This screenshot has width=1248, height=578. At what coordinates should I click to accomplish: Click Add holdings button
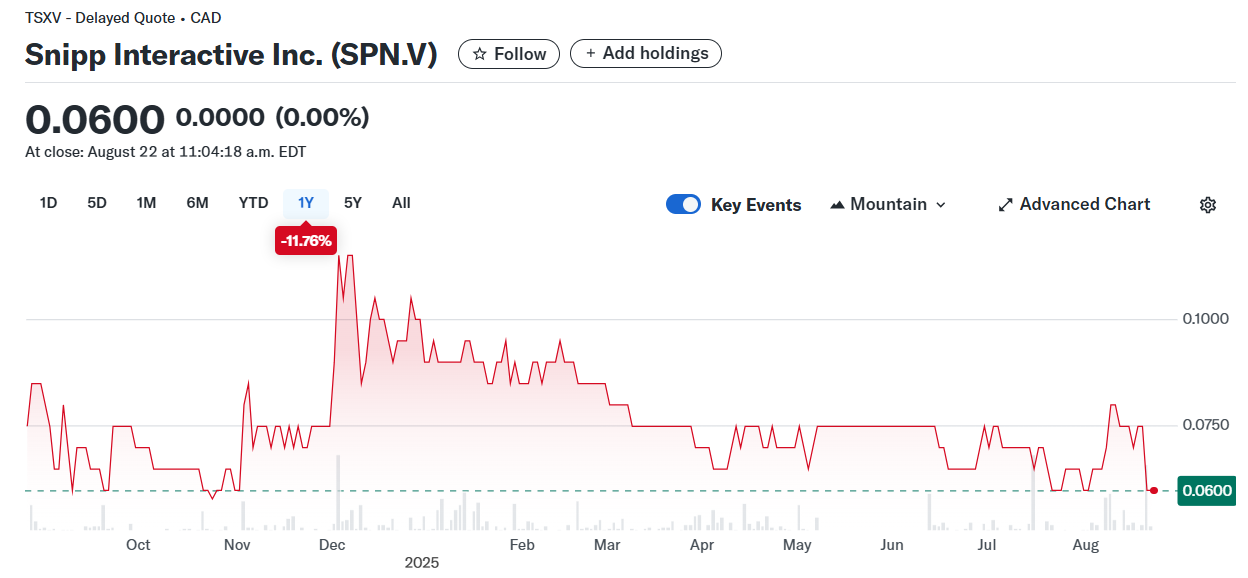coord(646,54)
